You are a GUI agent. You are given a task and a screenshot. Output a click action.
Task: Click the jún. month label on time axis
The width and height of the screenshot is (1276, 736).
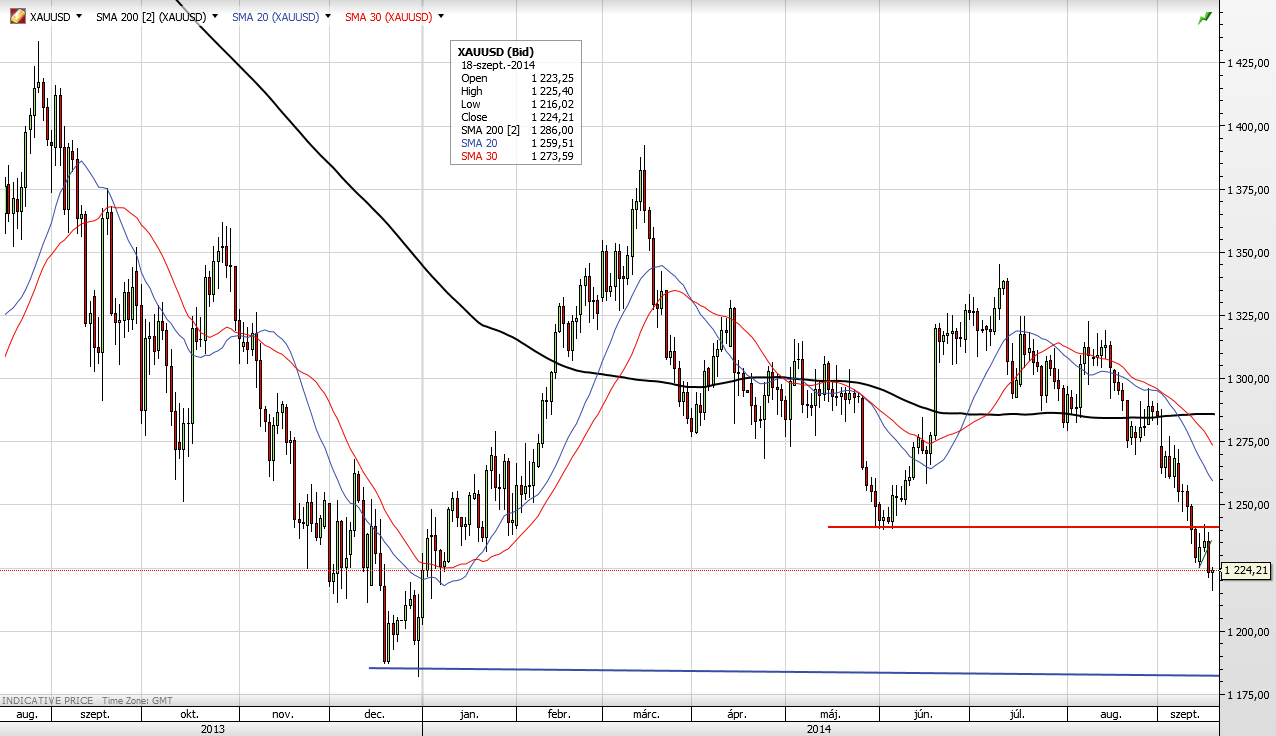point(923,715)
